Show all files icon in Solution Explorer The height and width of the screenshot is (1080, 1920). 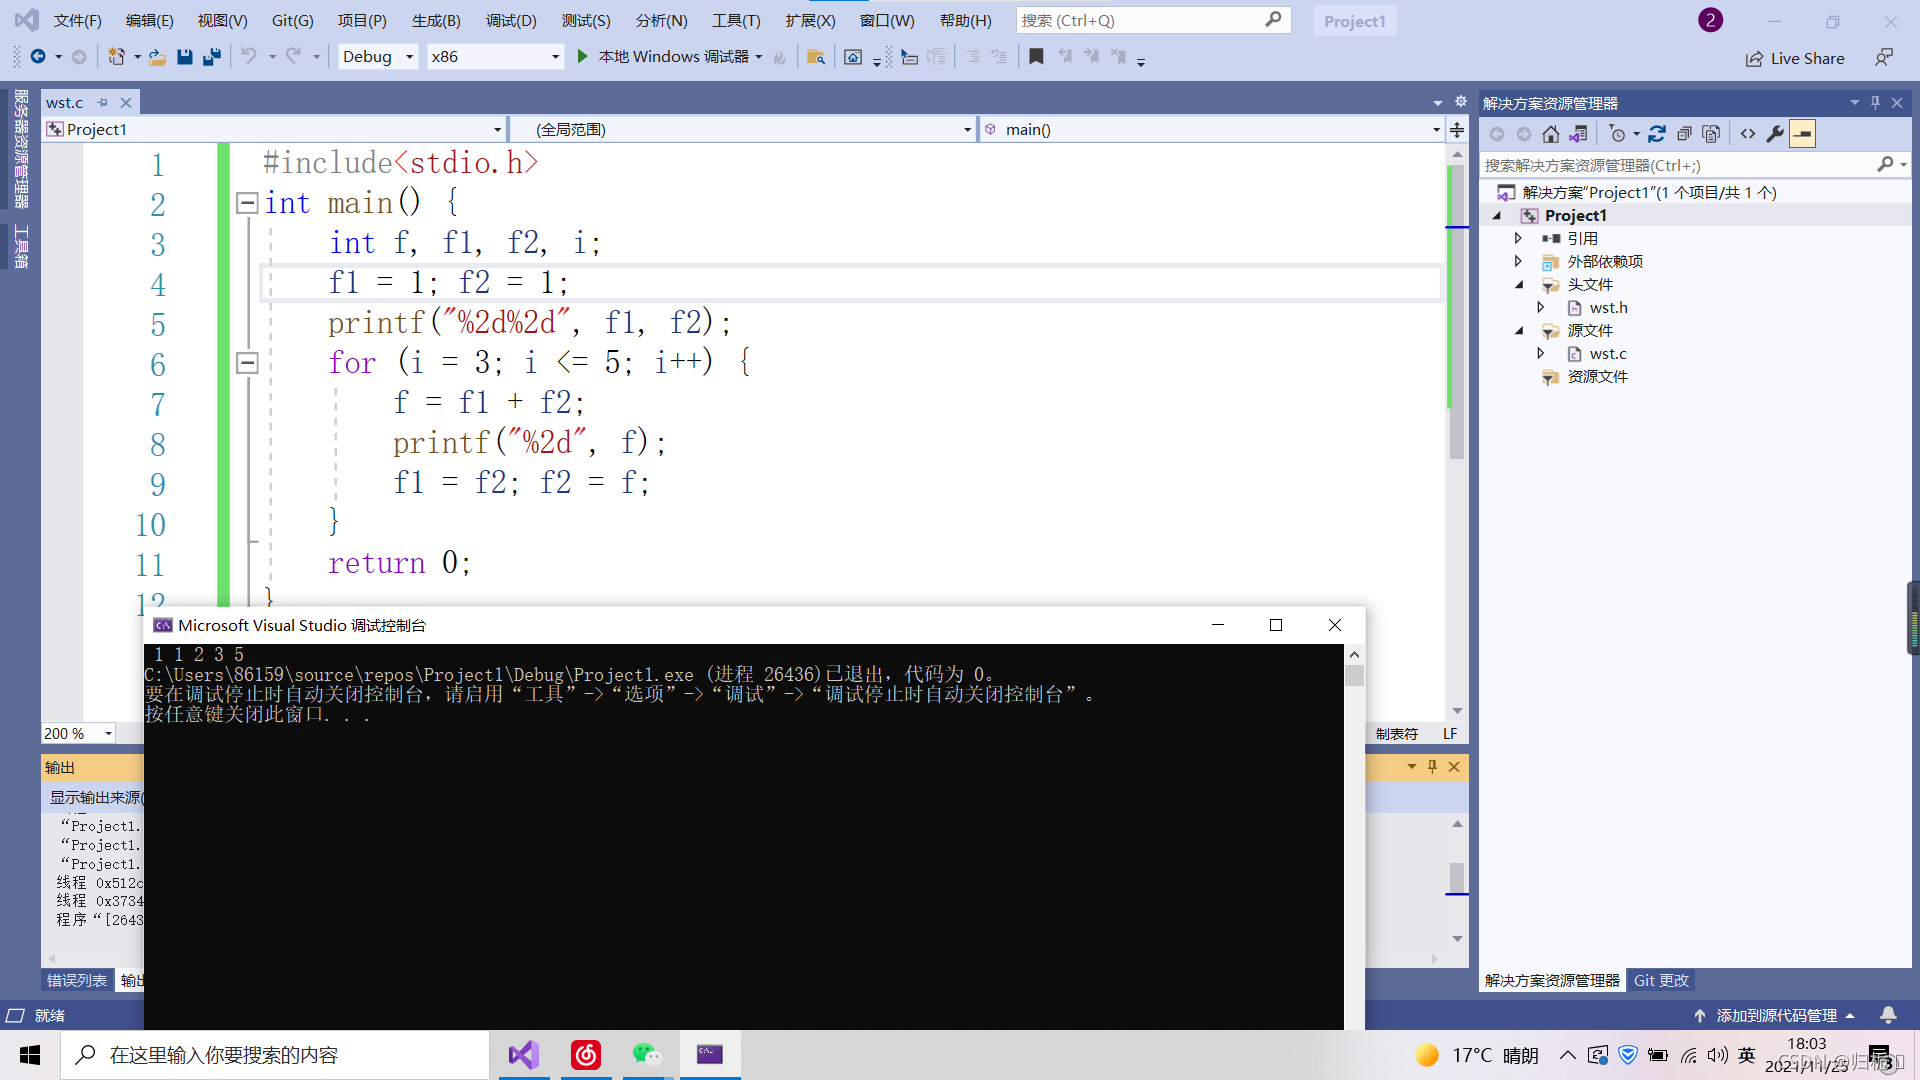click(1711, 134)
